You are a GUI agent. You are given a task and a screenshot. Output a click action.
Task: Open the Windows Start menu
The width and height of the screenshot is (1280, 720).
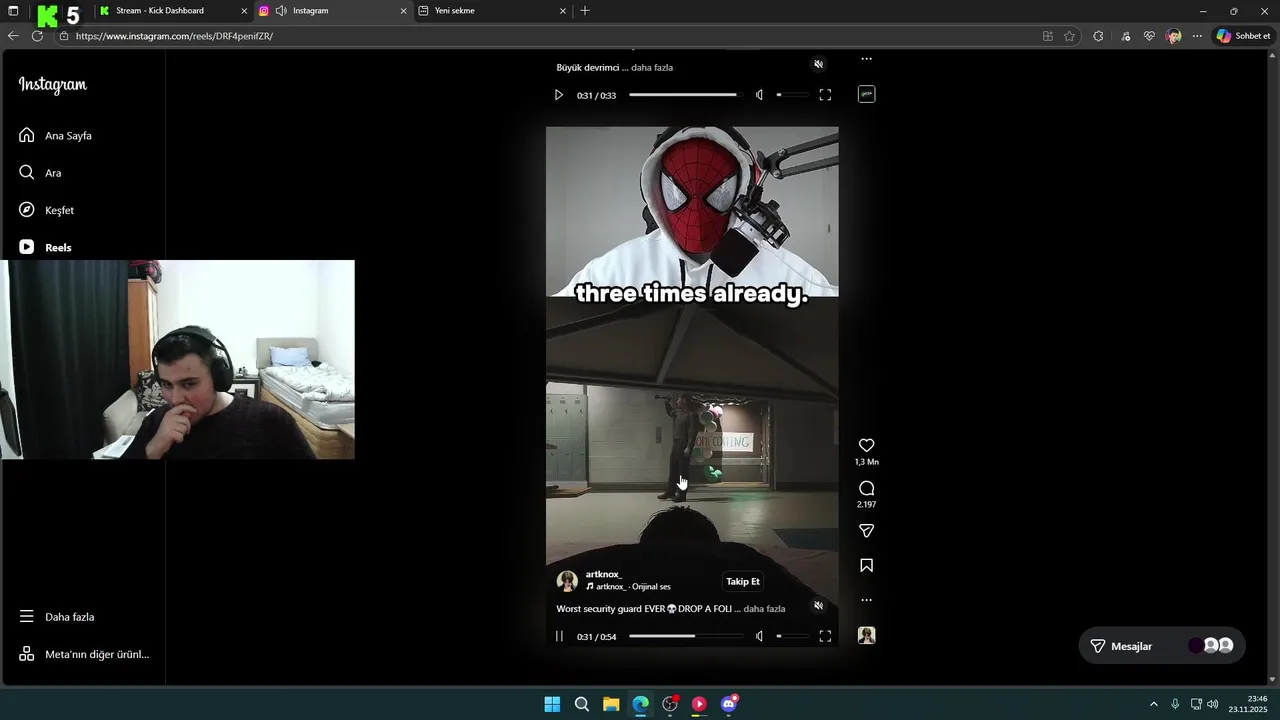coord(552,704)
